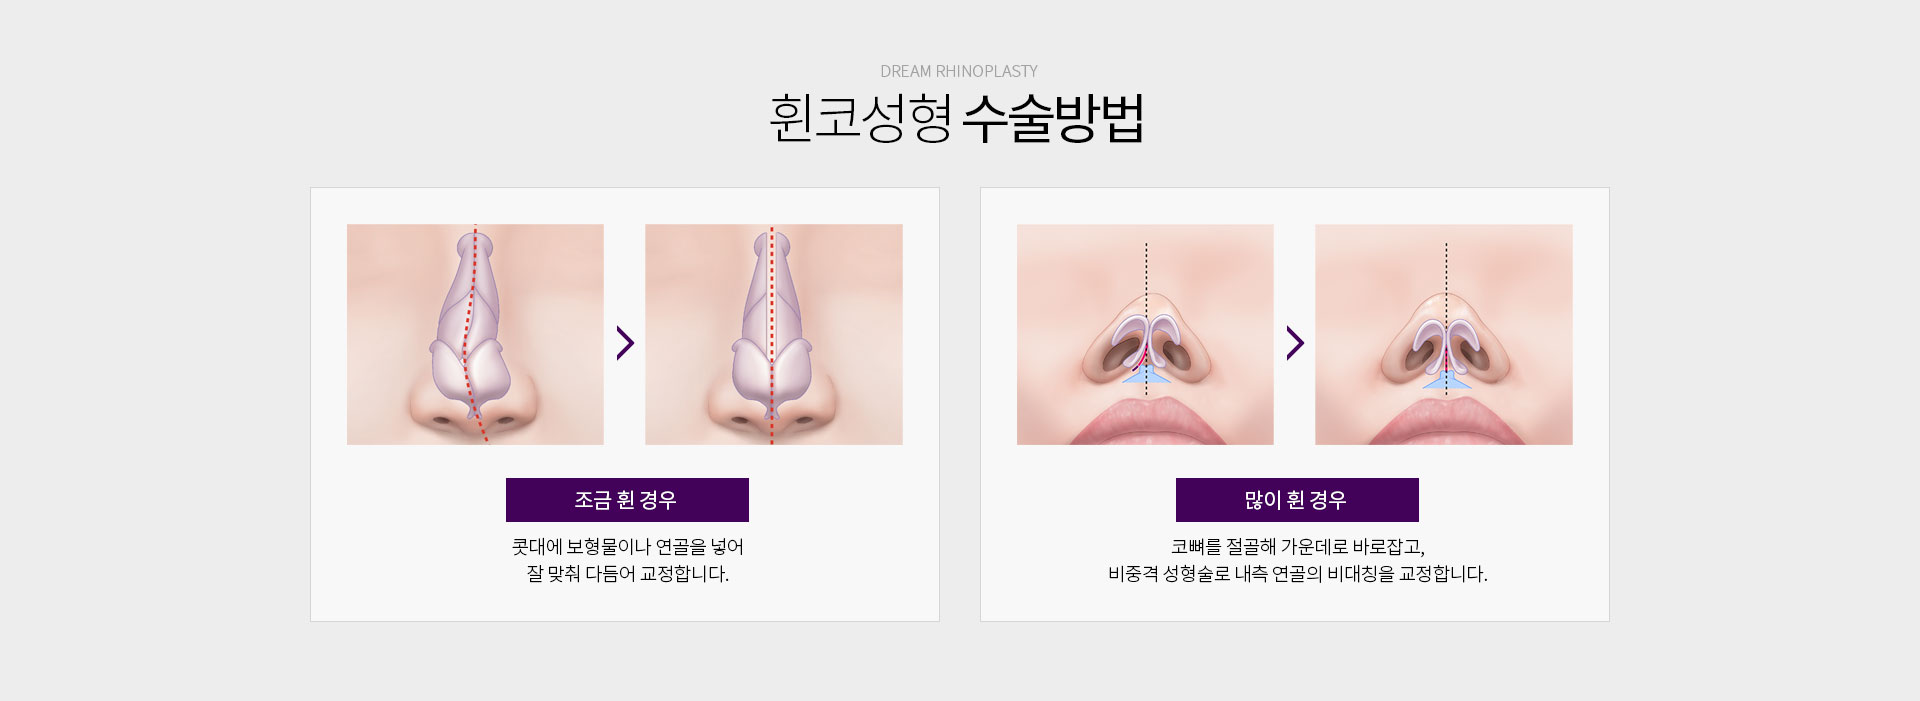Click the purple arrow between severely-bent nose images

click(x=1295, y=343)
